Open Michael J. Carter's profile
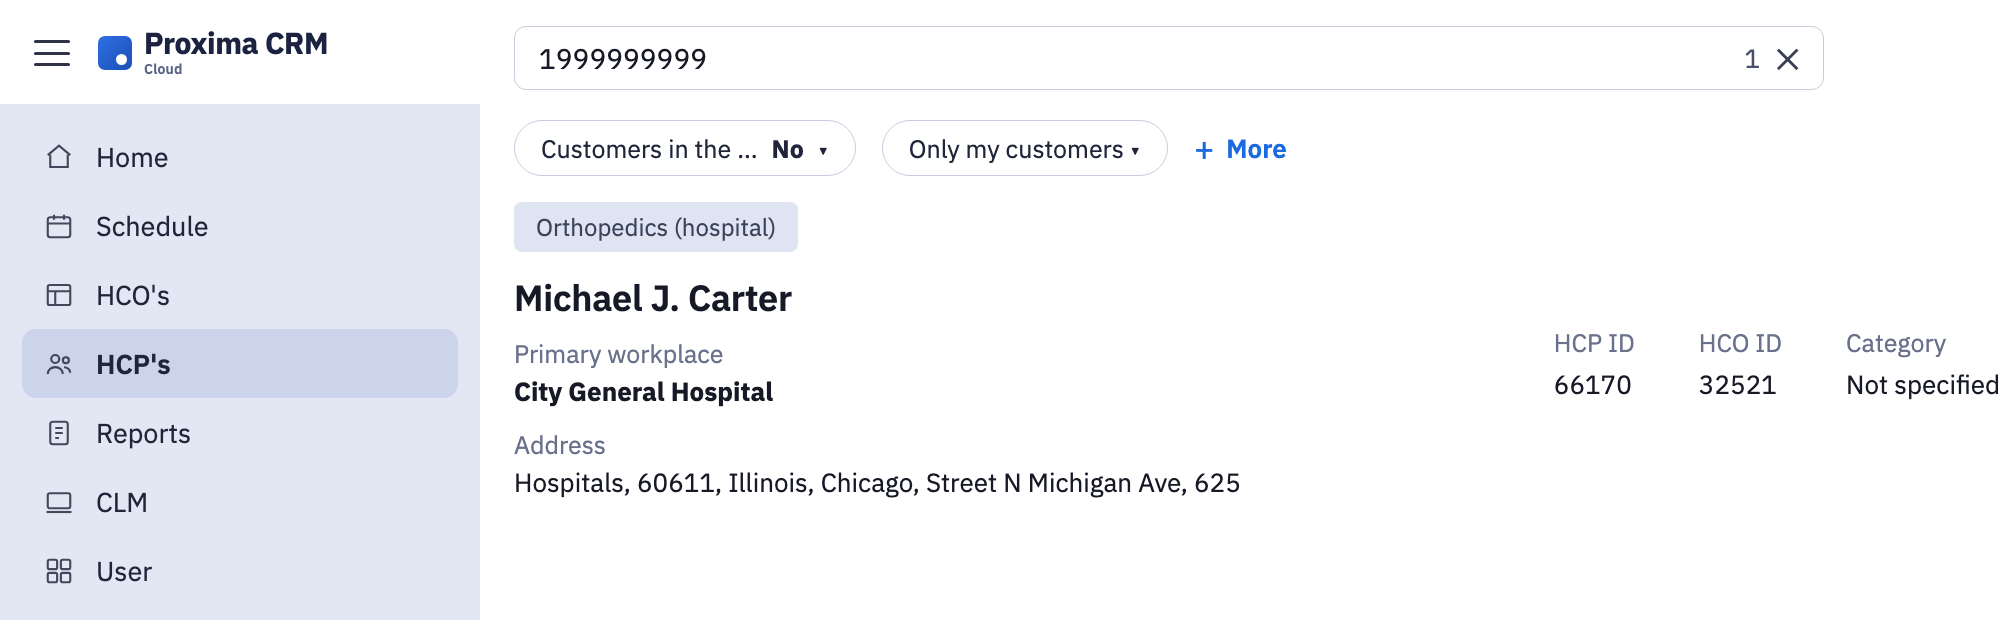 click(x=653, y=298)
